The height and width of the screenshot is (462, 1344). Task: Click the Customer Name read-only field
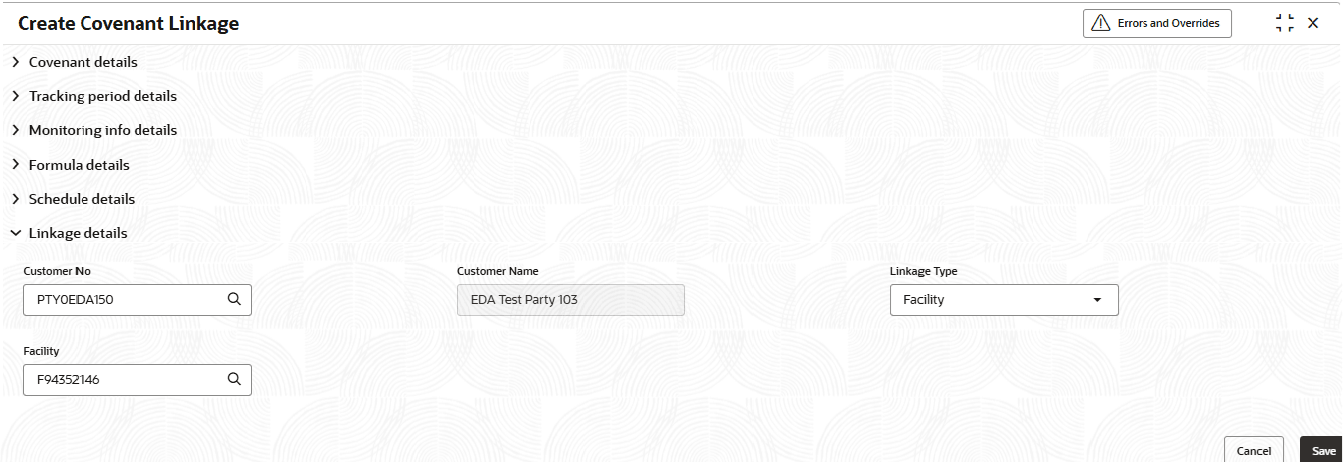[x=570, y=299]
